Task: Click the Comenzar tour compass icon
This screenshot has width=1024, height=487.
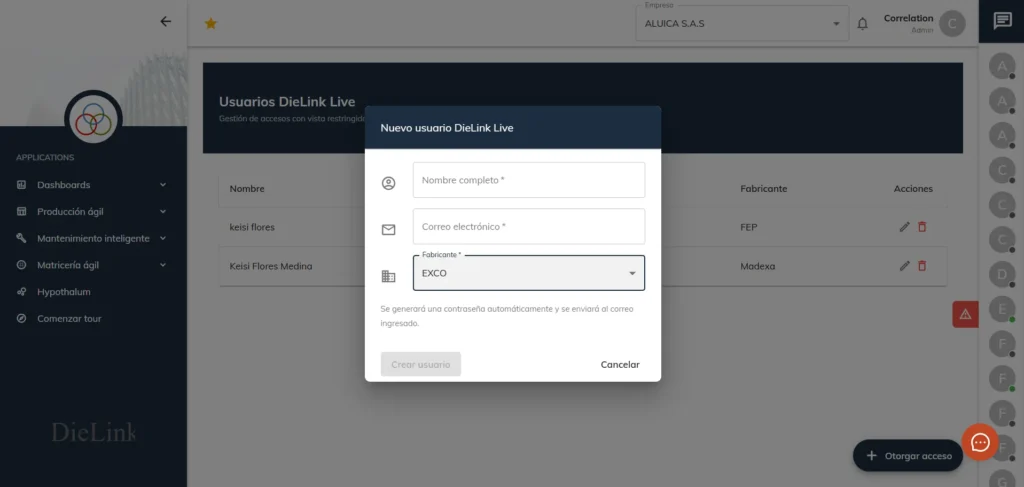Action: [x=22, y=319]
